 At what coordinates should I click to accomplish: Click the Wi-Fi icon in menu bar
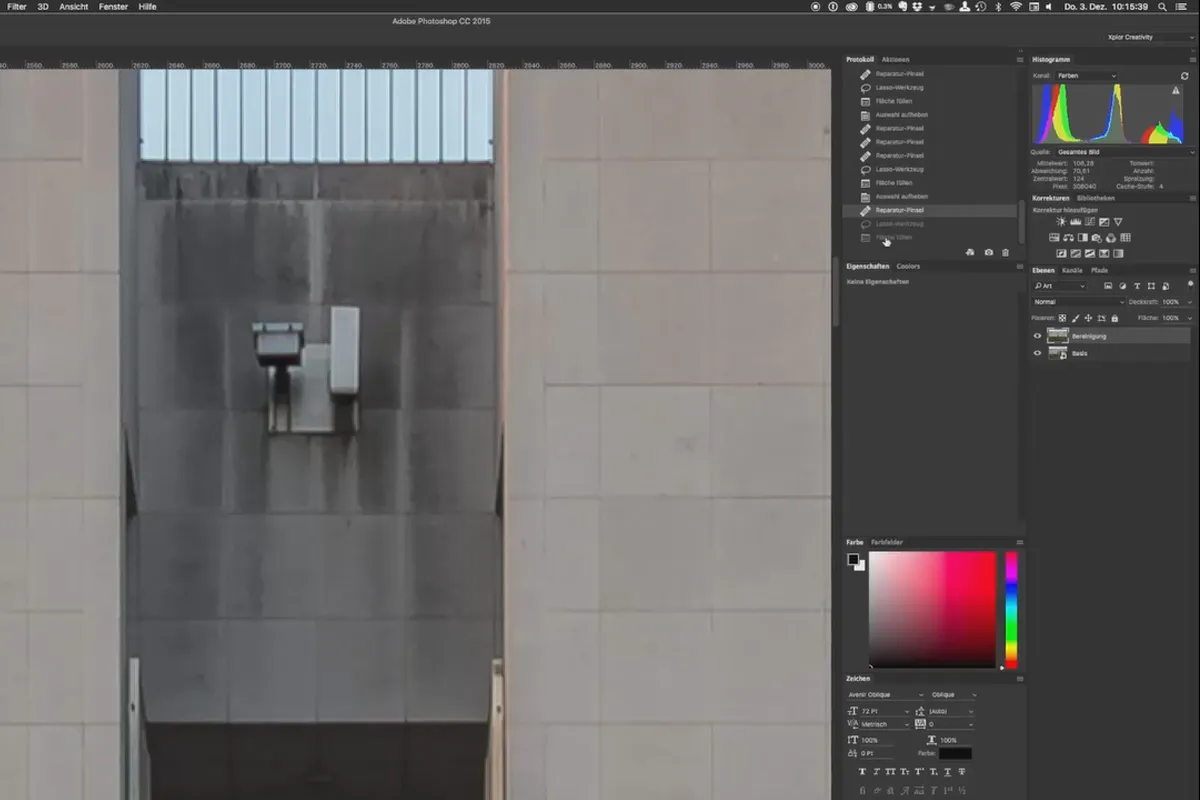point(1016,7)
